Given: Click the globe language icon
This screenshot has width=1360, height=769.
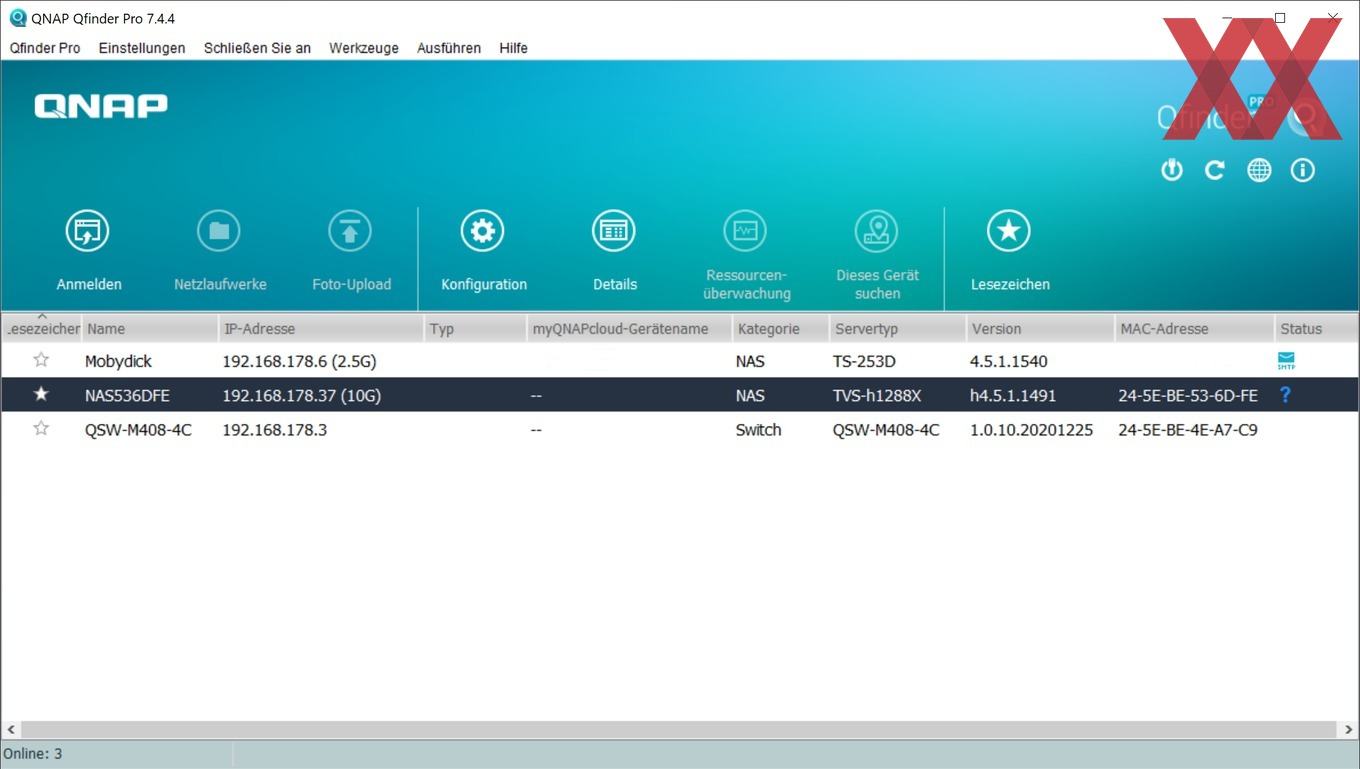Looking at the screenshot, I should coord(1259,170).
